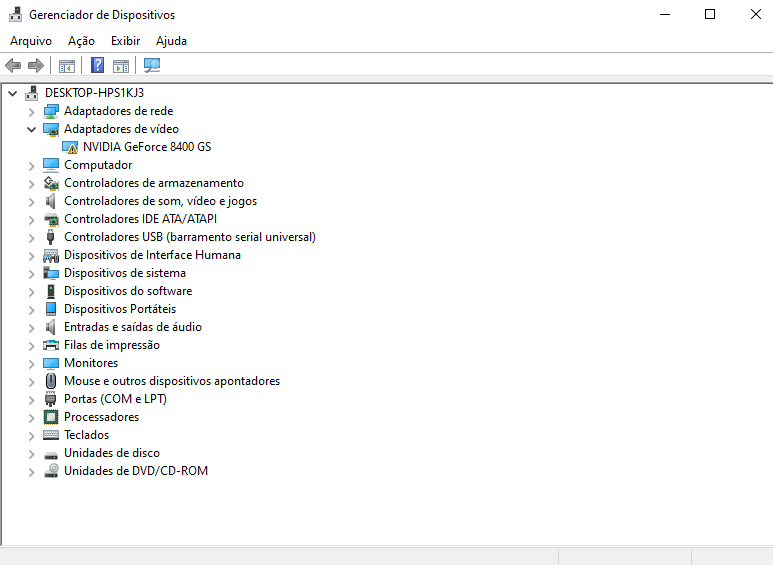
Task: Select the Teclados keyboard icon
Action: point(51,435)
